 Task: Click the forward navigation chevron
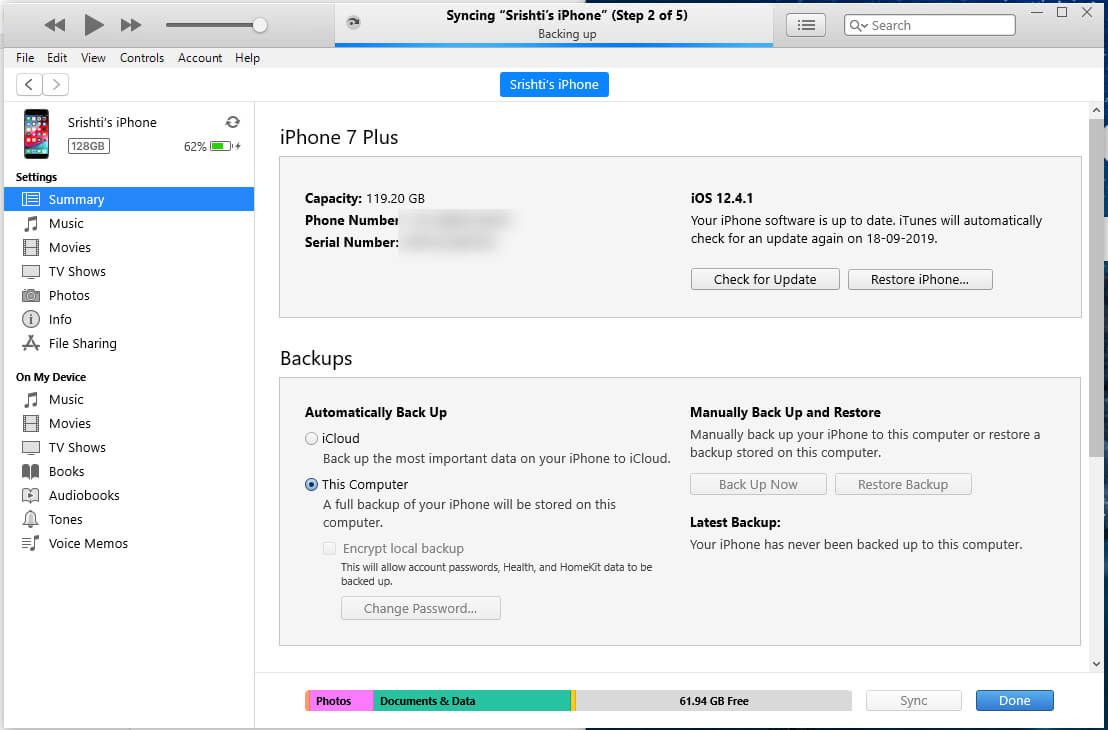55,84
